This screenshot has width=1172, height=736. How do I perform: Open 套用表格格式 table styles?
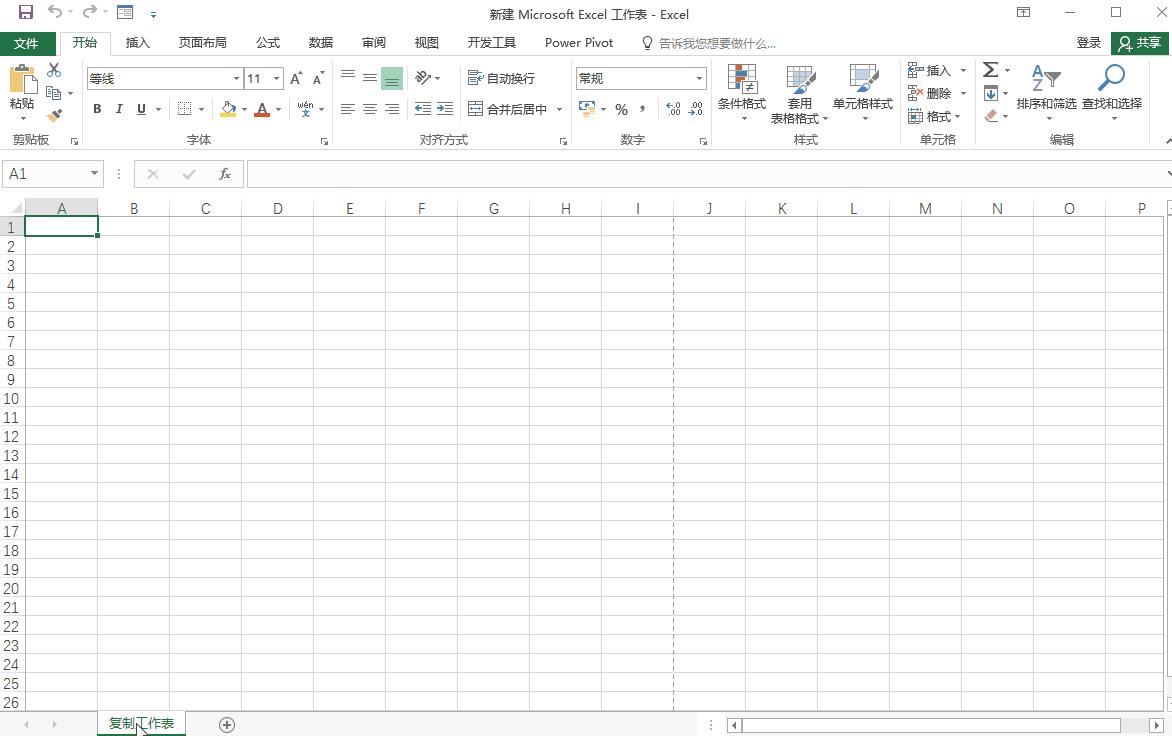(x=799, y=93)
